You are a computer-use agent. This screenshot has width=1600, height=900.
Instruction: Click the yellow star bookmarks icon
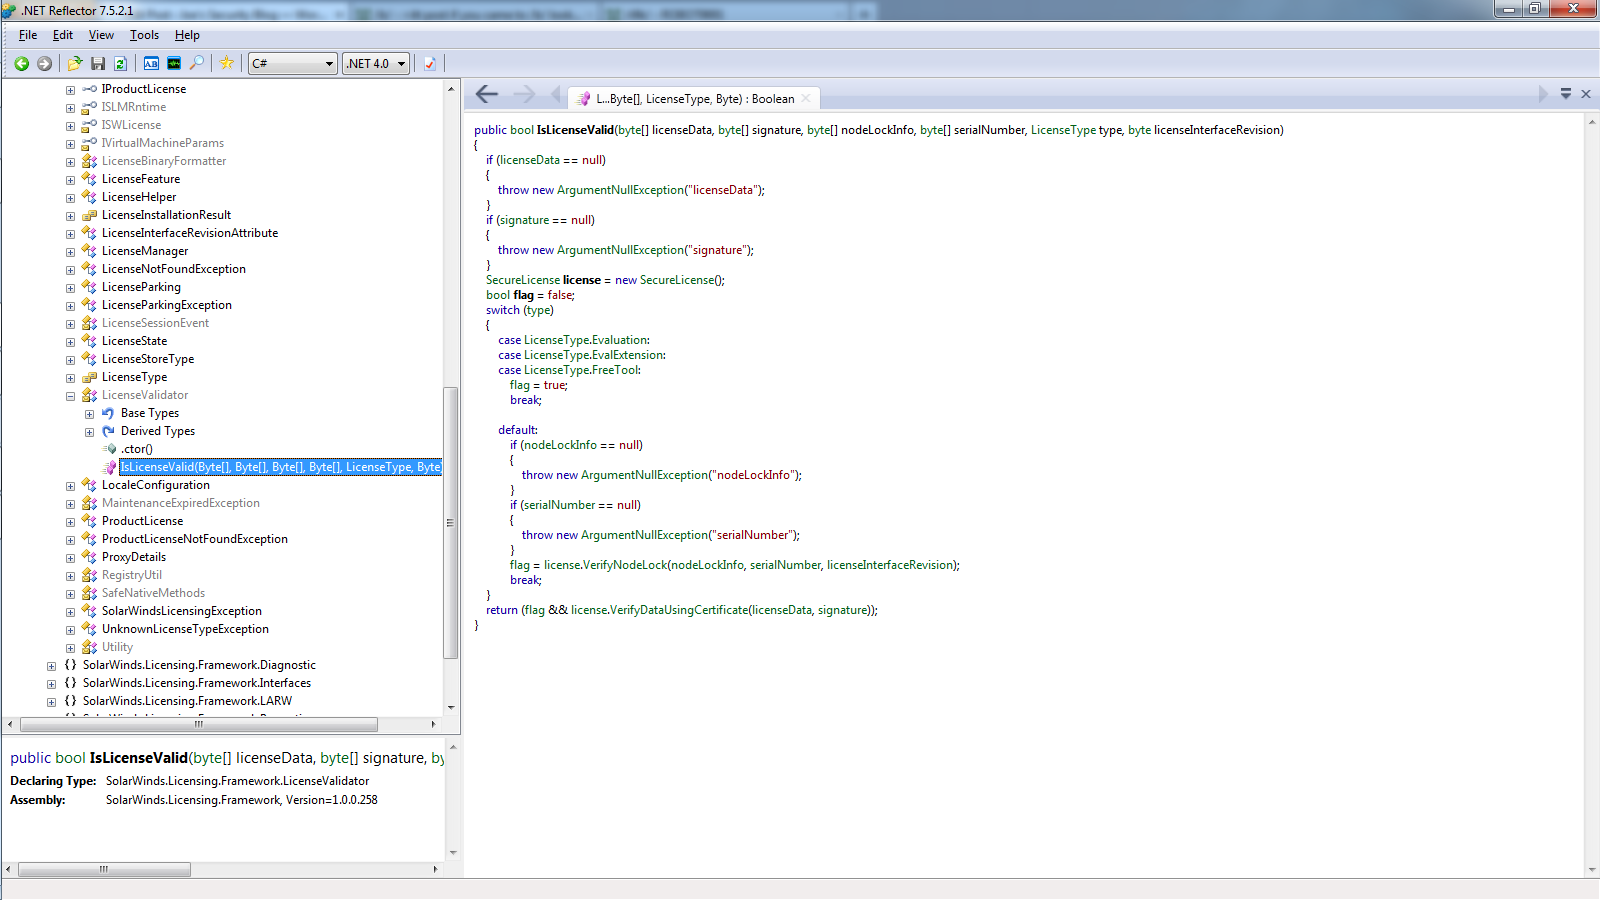(227, 63)
